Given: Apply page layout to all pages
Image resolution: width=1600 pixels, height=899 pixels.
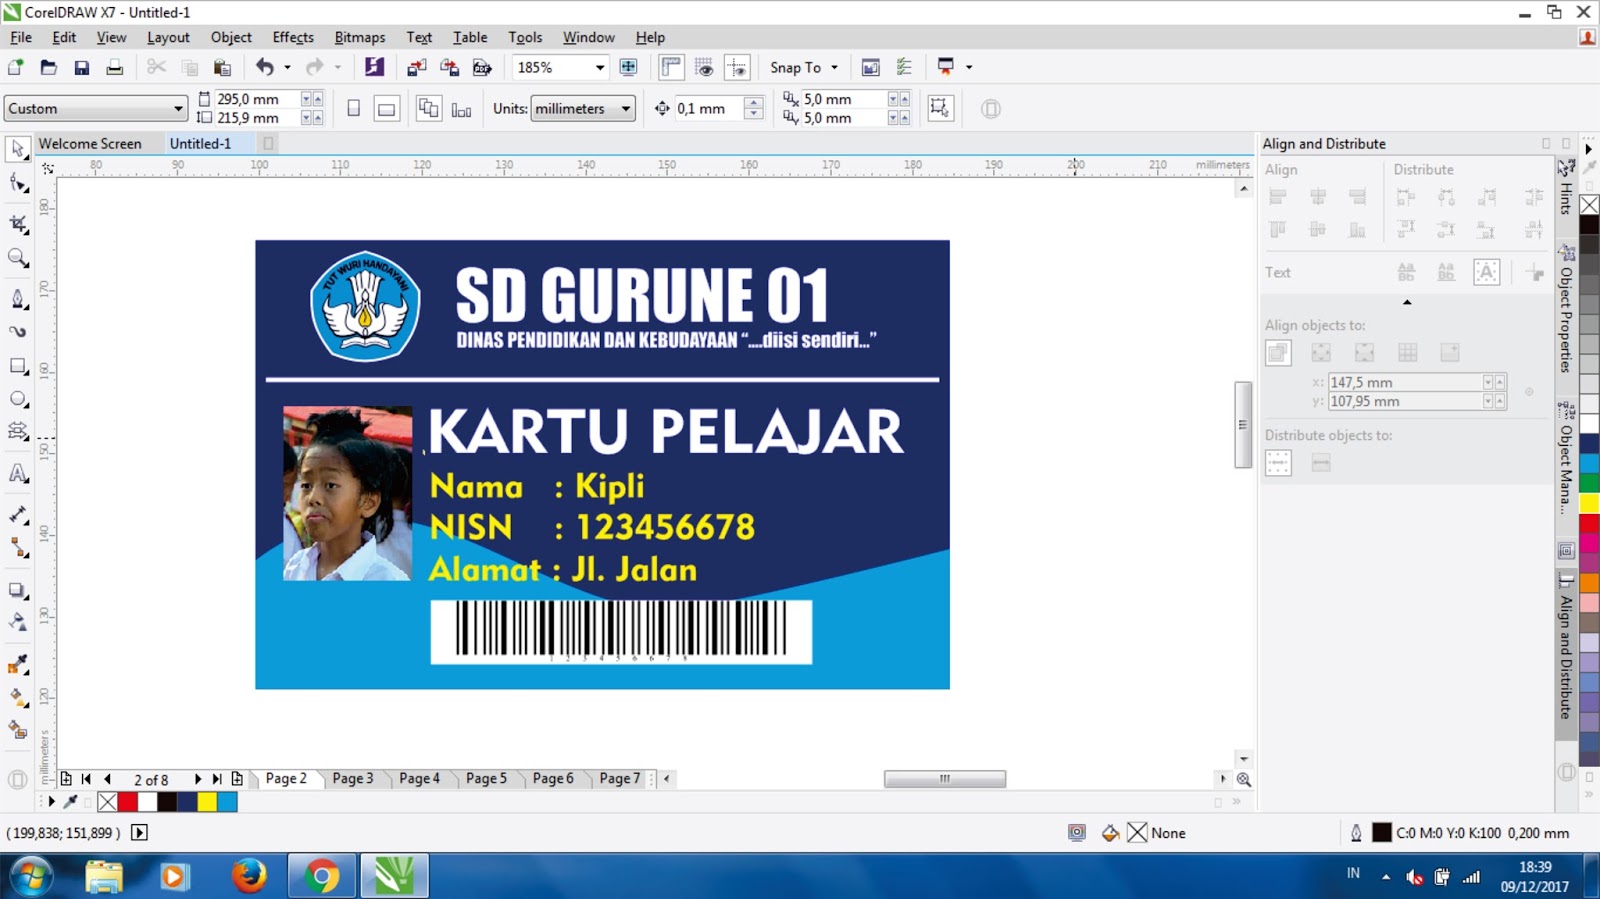Looking at the screenshot, I should (x=428, y=109).
